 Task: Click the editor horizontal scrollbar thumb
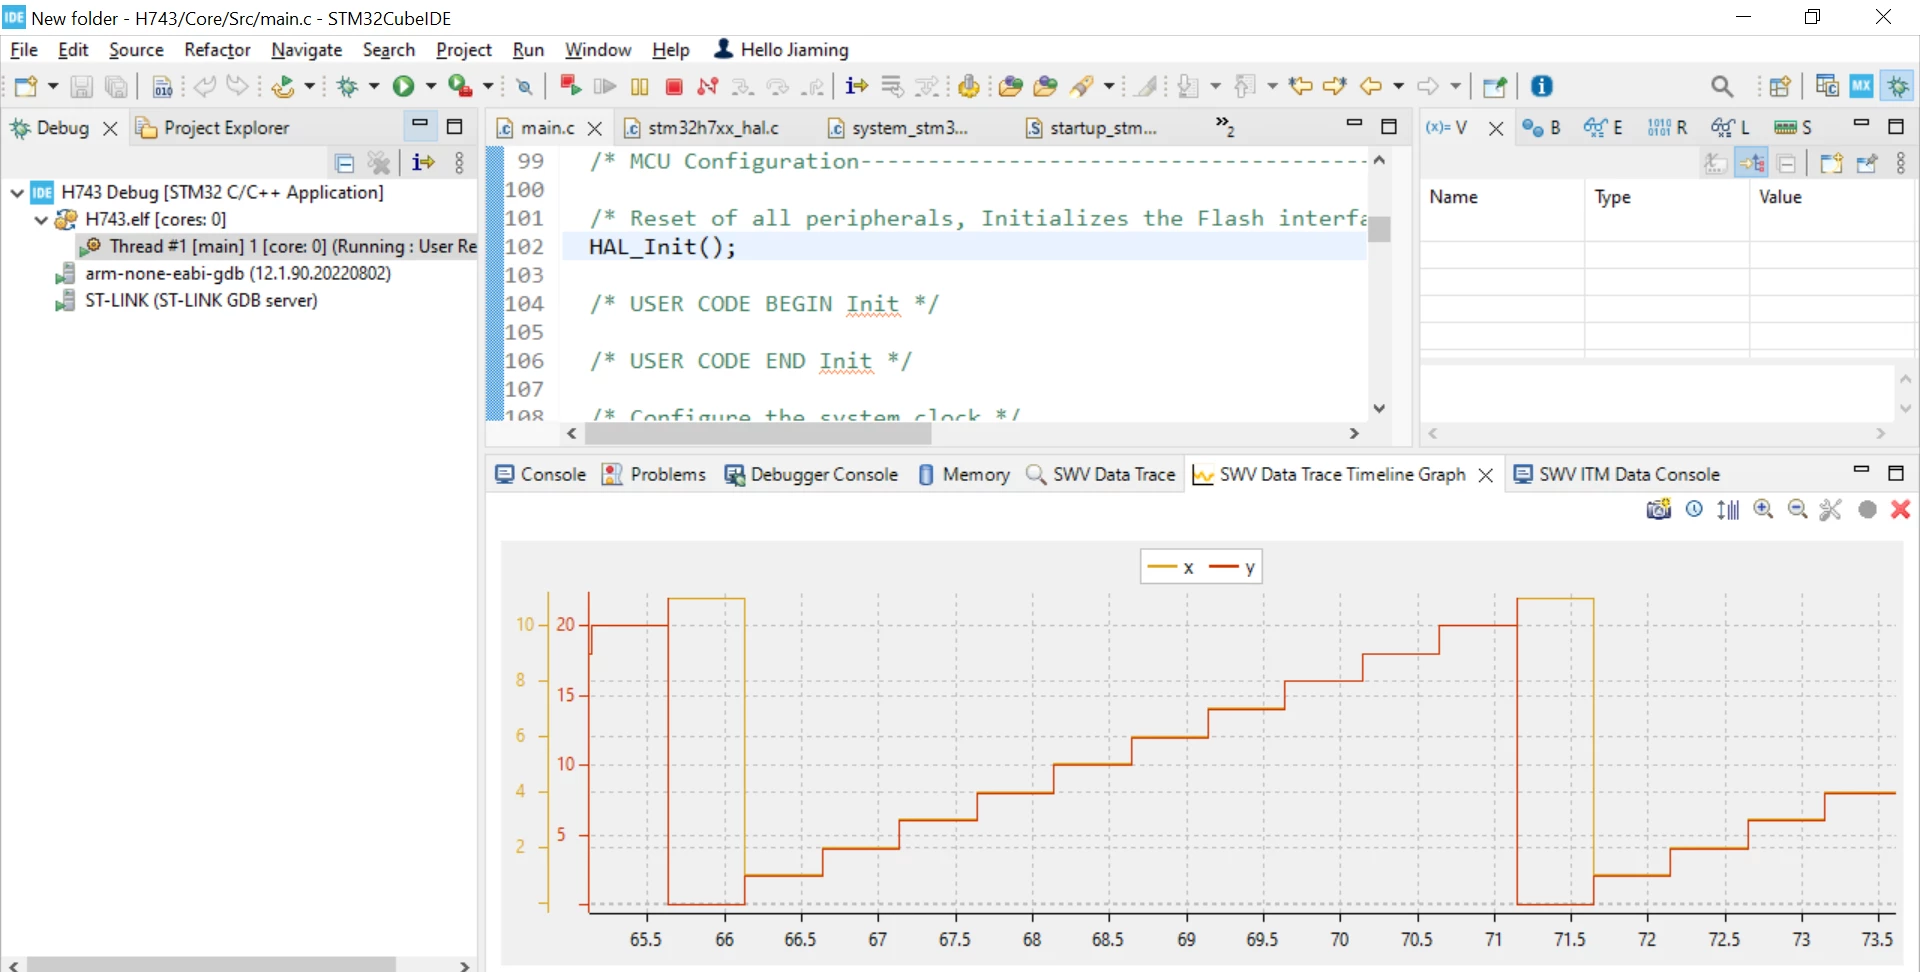pos(757,434)
